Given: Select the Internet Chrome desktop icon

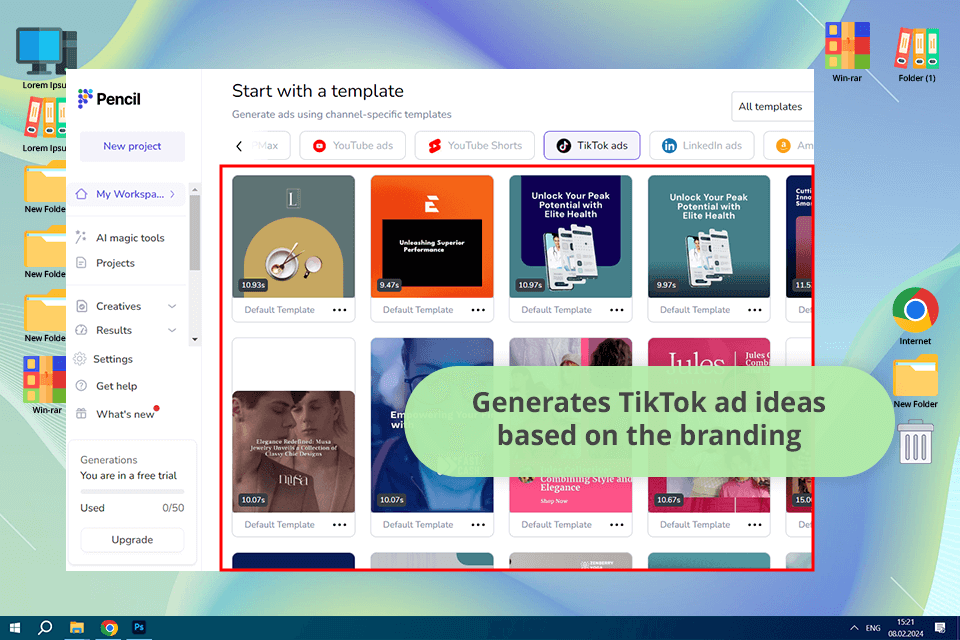Looking at the screenshot, I should (x=915, y=316).
